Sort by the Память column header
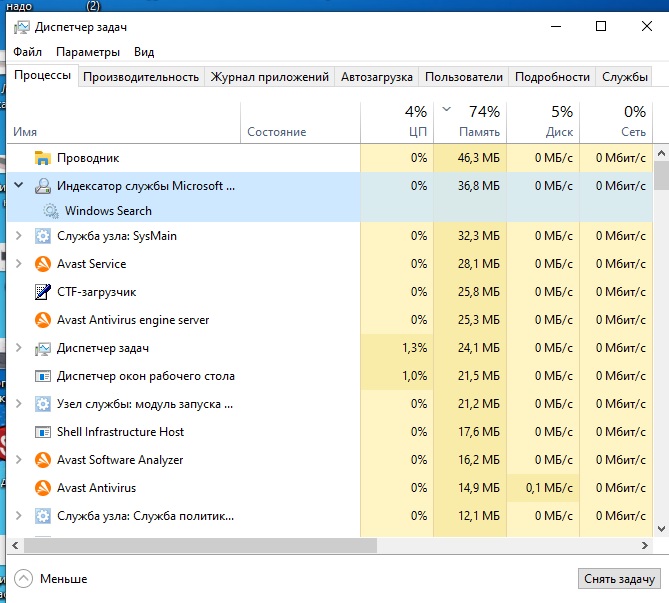This screenshot has height=603, width=669. point(470,123)
